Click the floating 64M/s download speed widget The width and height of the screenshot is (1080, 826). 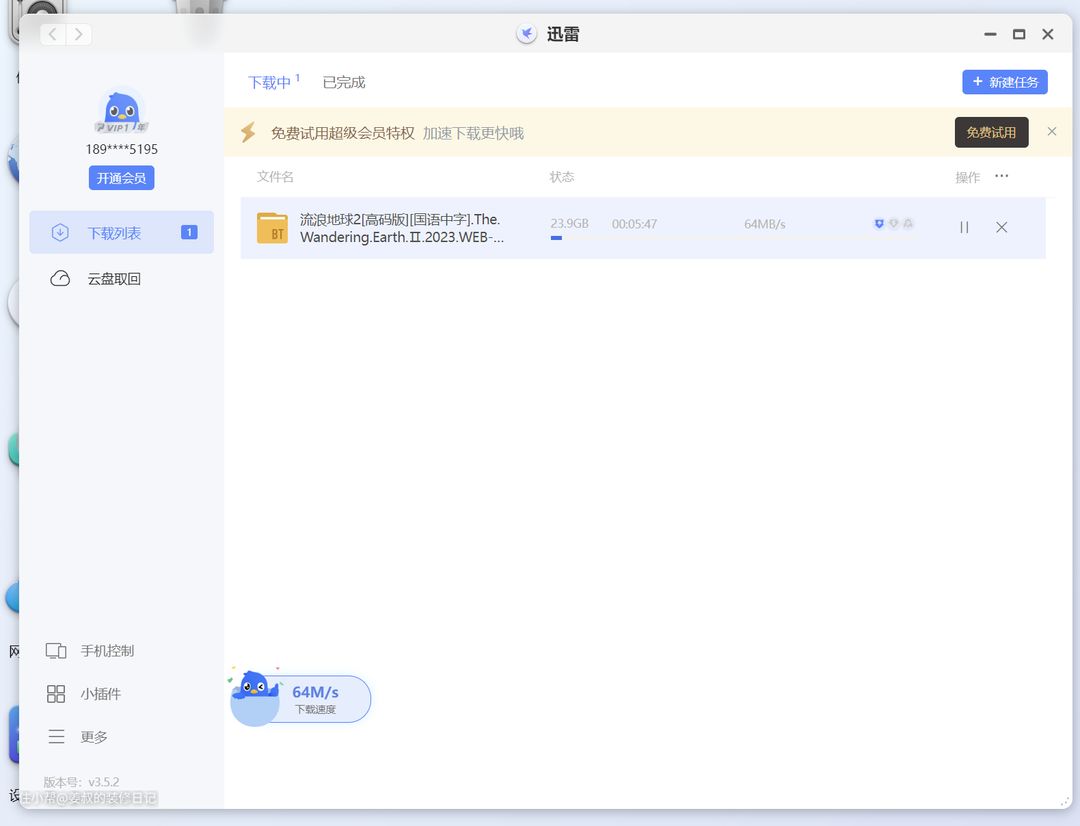click(x=300, y=699)
